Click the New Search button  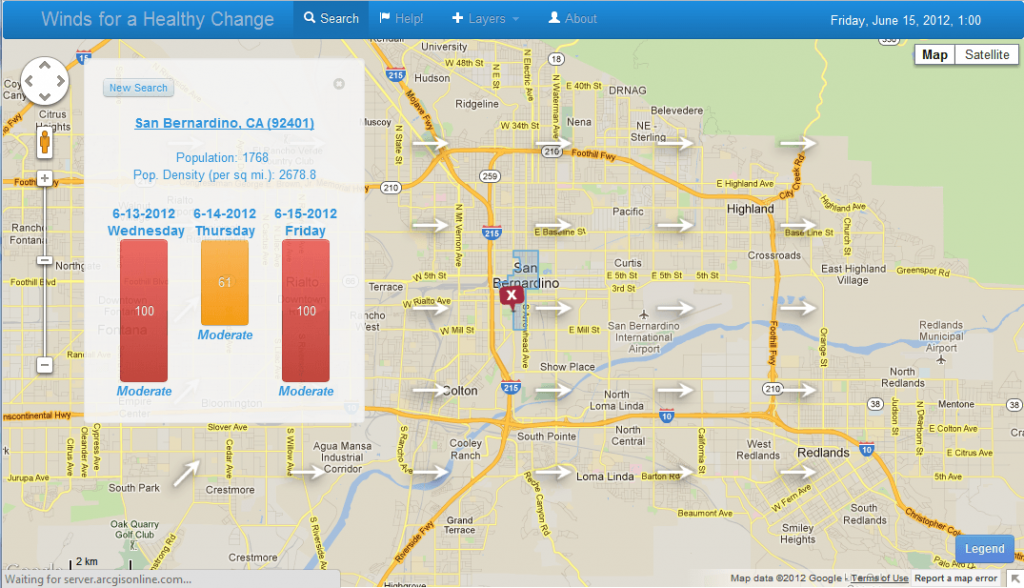point(138,88)
